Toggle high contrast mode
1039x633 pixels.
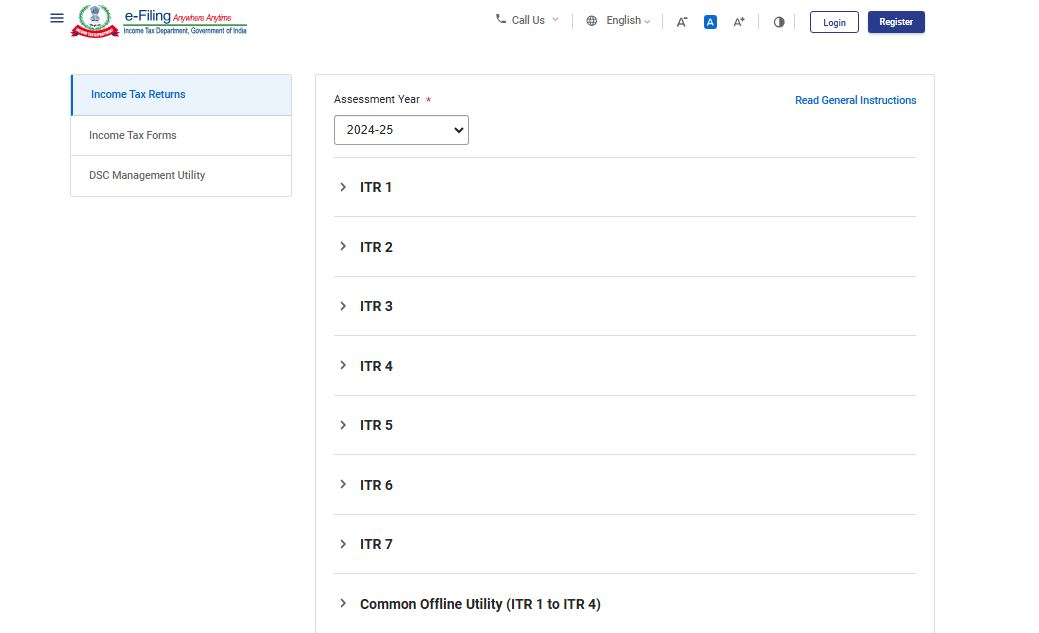779,22
